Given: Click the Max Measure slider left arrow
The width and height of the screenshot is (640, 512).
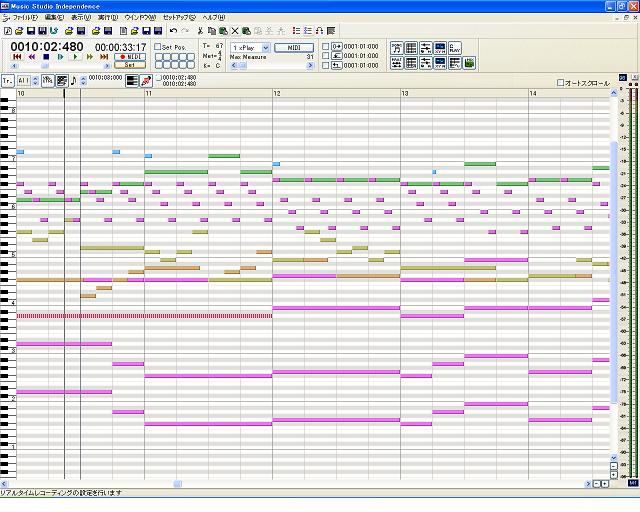Looking at the screenshot, I should (234, 65).
